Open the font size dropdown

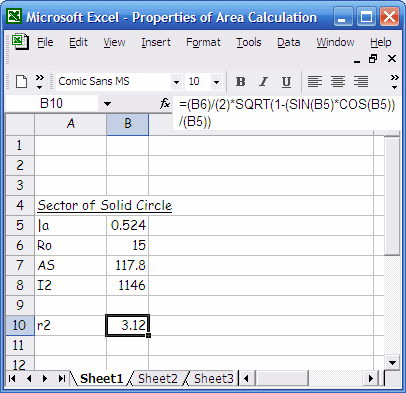[216, 82]
